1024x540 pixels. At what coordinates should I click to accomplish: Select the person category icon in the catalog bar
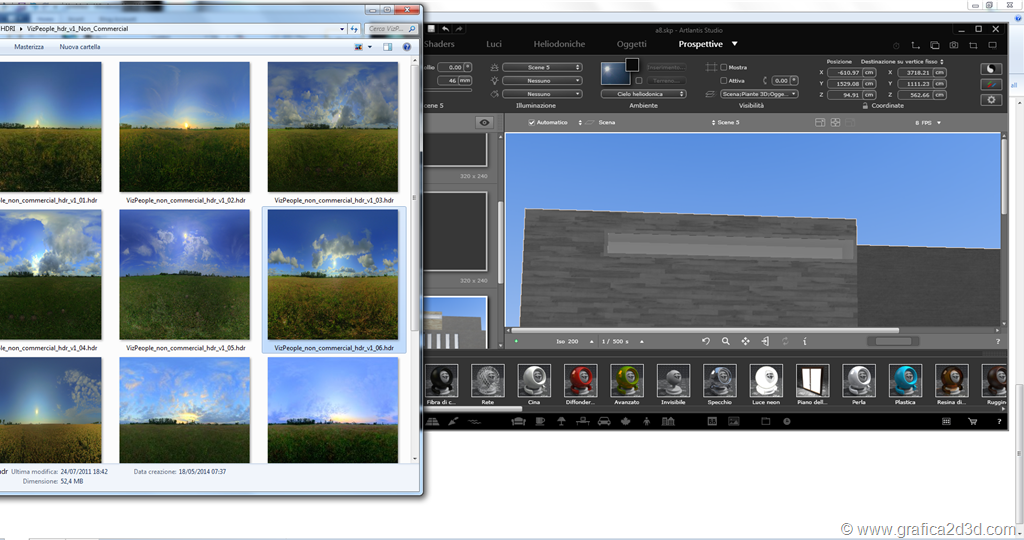click(x=647, y=422)
